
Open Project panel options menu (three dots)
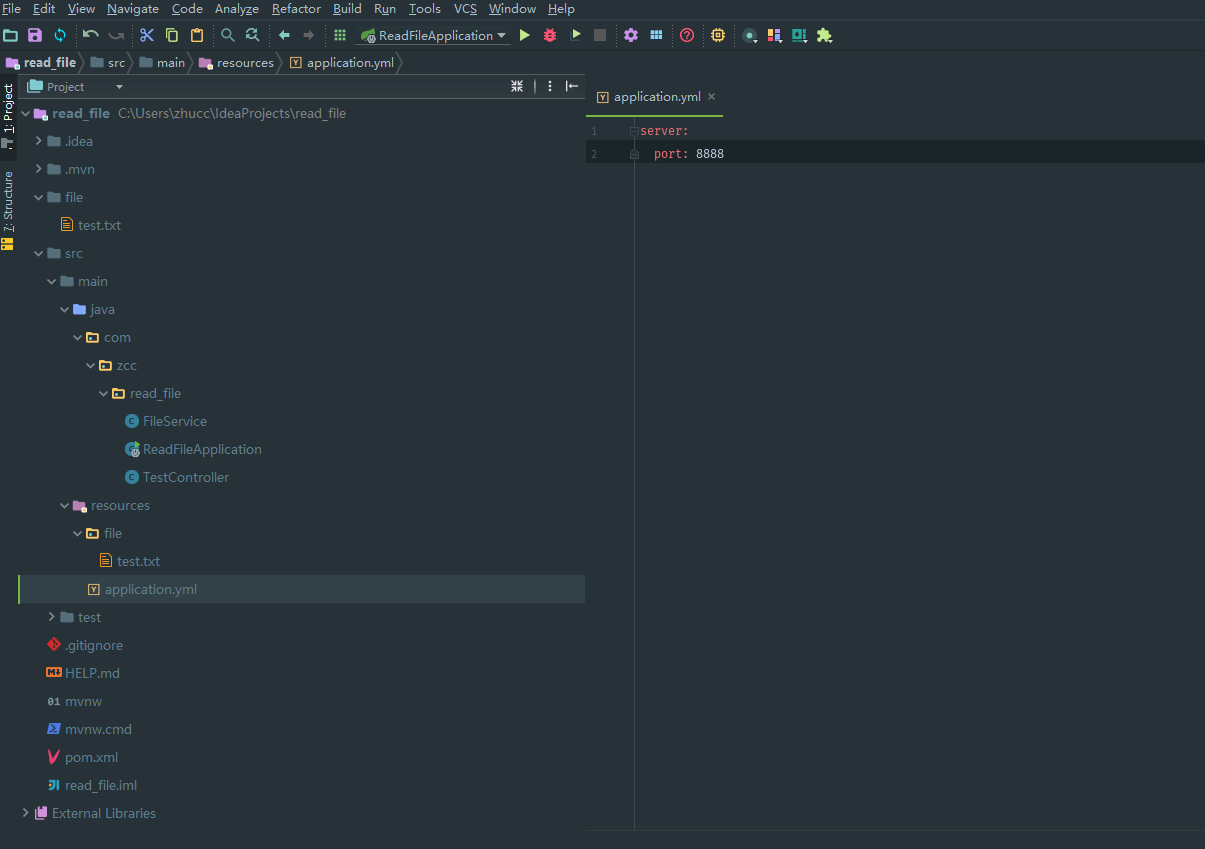click(x=550, y=87)
